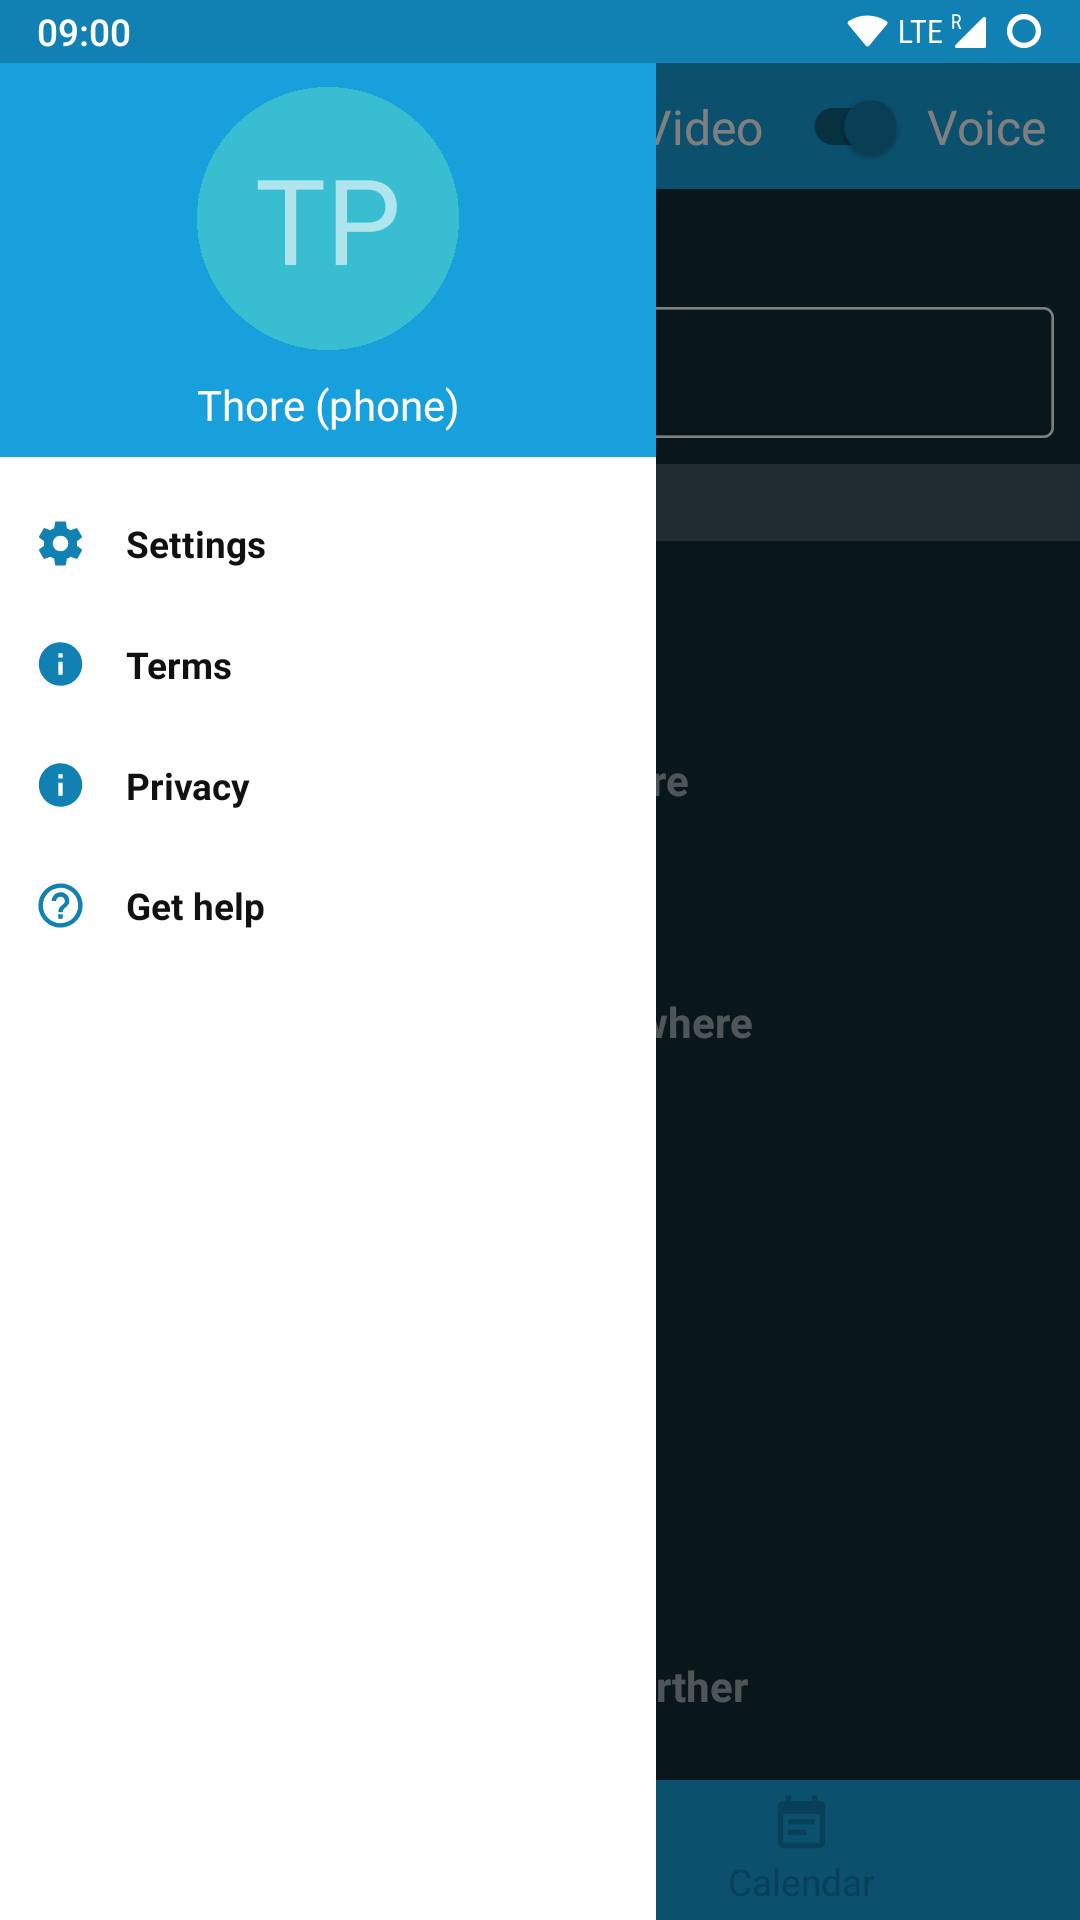Open the Terms menu entry
Screen dimensions: 1080x1920
(x=328, y=666)
